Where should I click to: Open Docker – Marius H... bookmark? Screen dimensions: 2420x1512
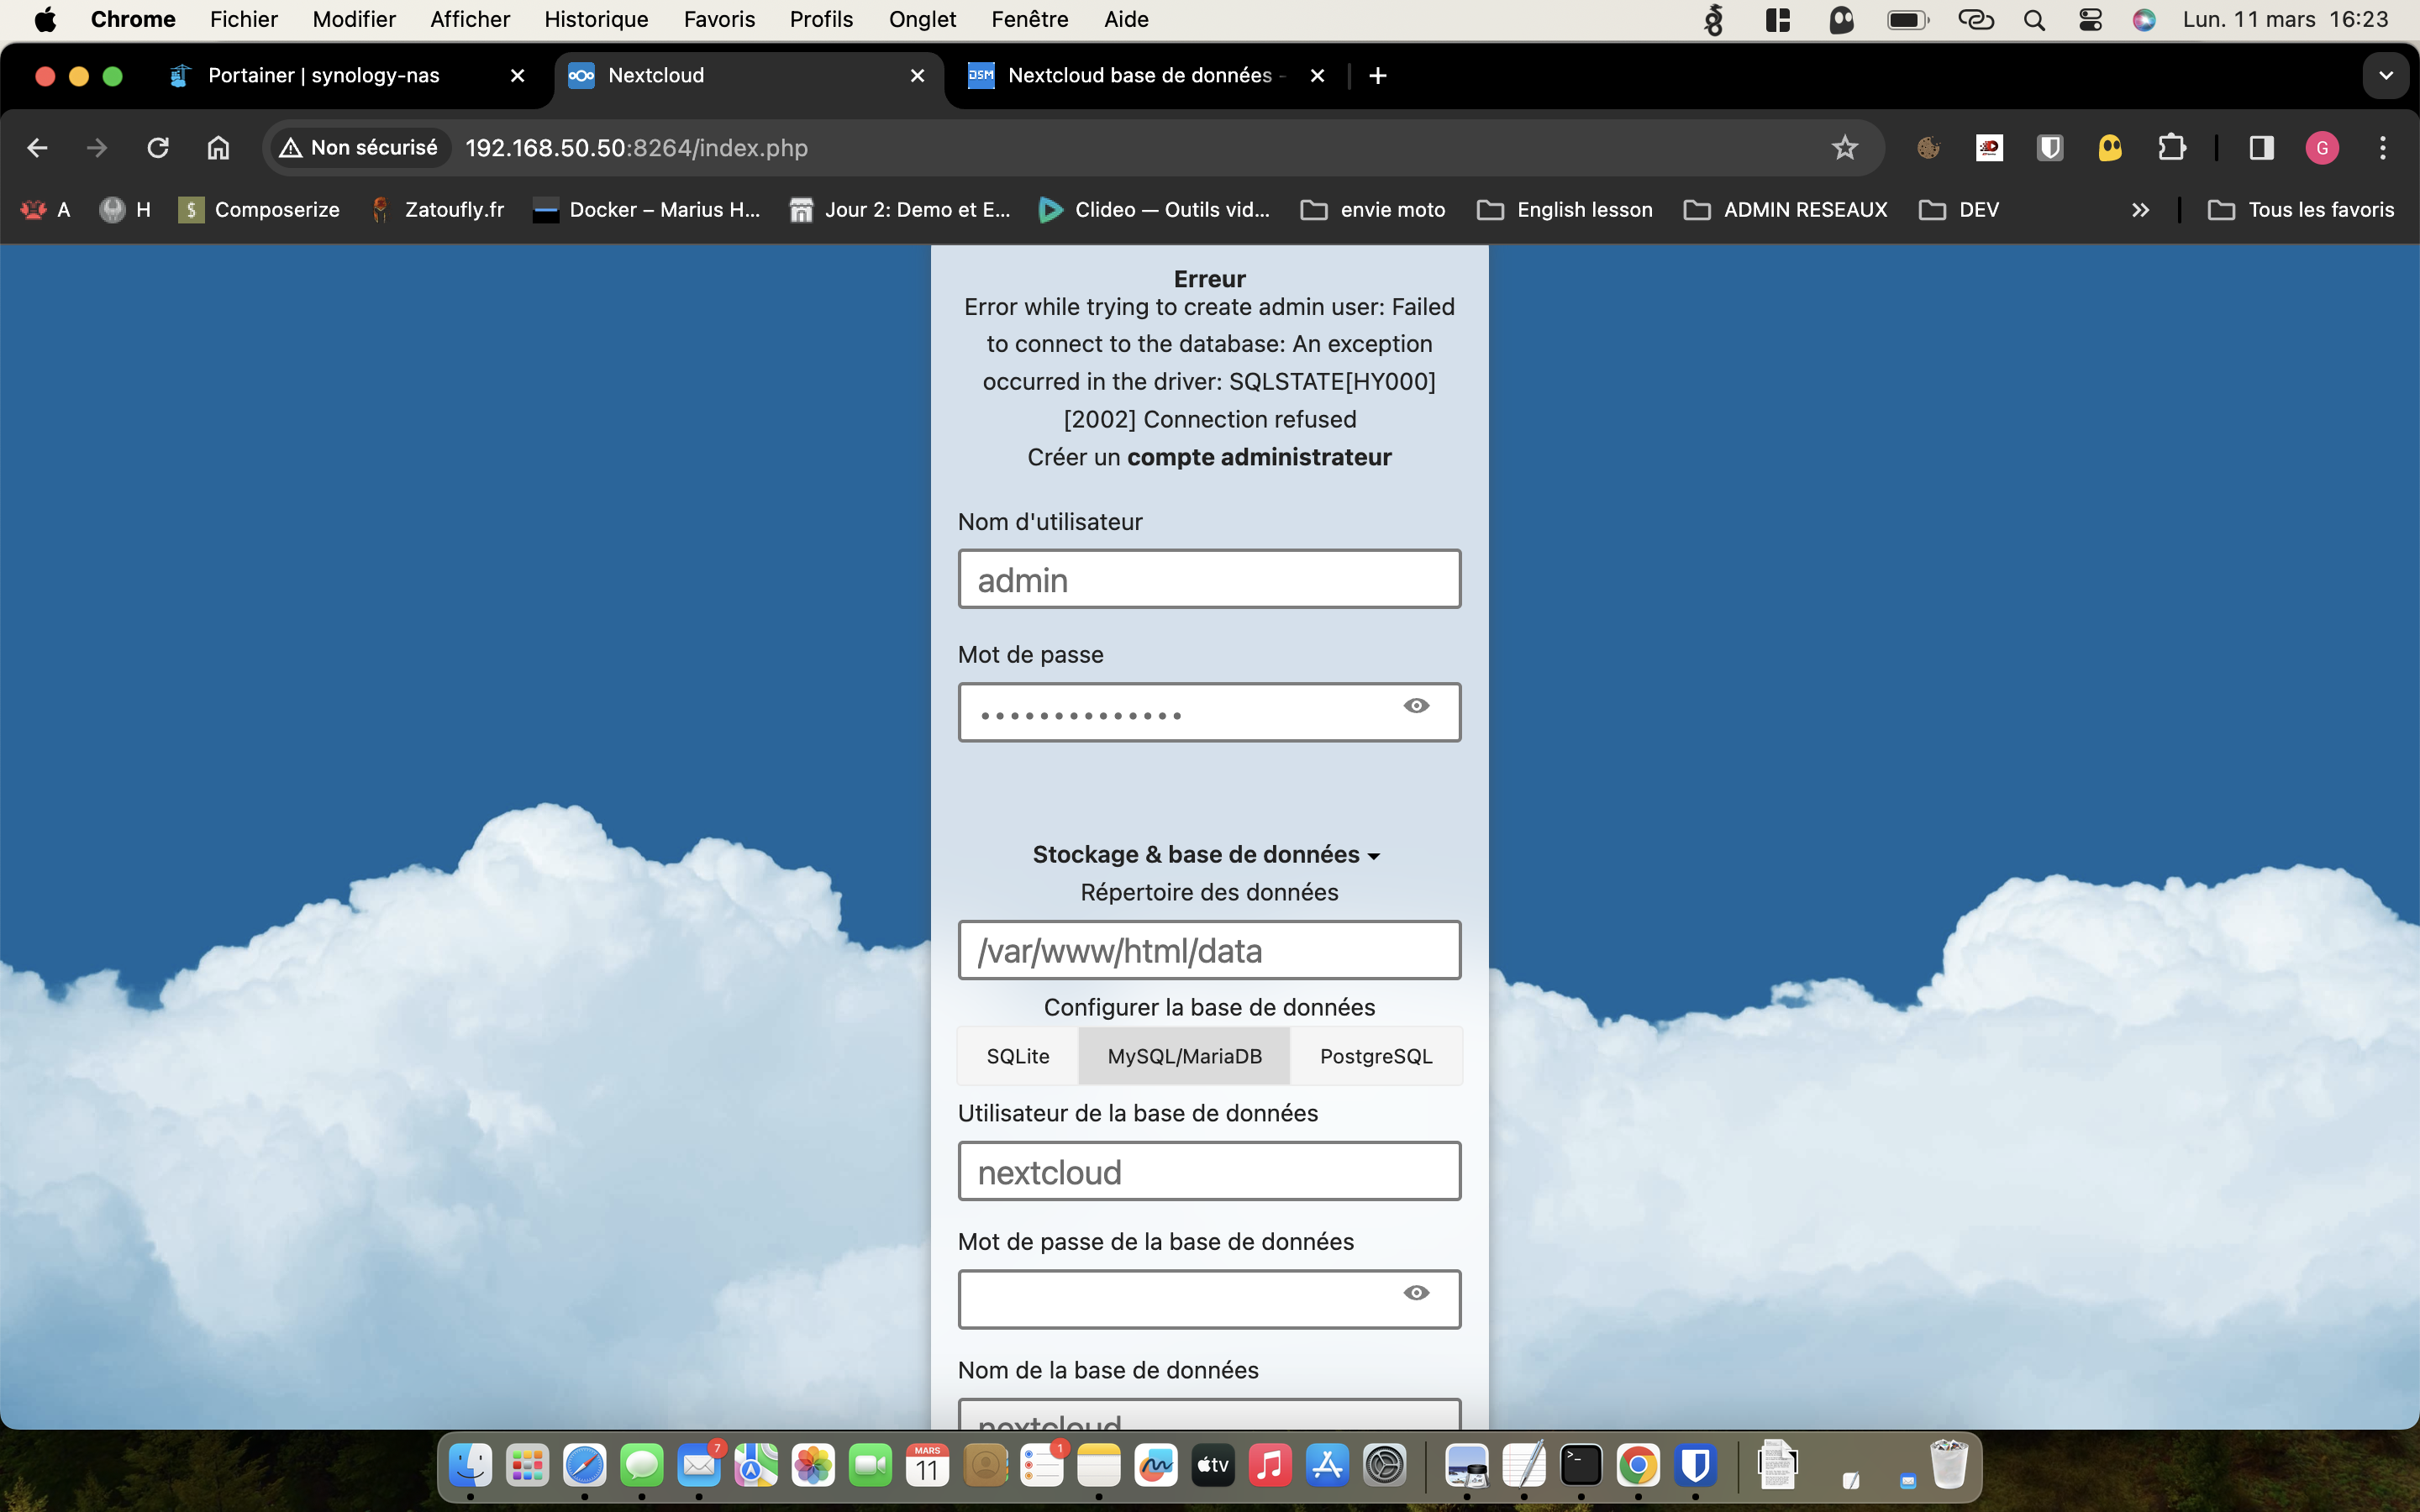[647, 210]
